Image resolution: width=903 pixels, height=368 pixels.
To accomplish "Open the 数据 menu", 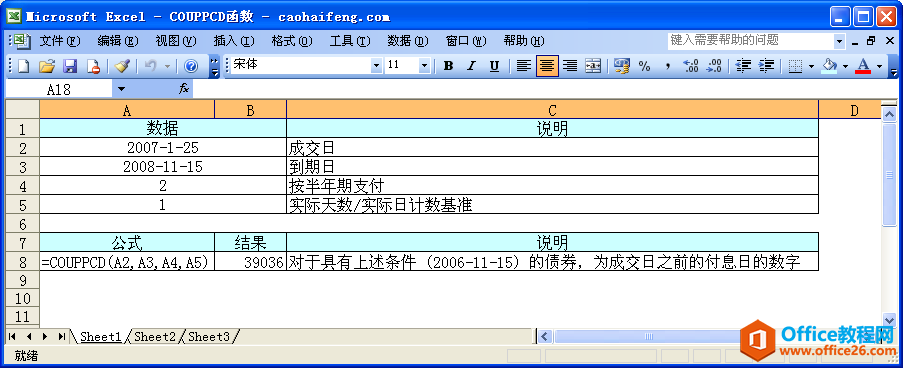I will click(x=408, y=41).
